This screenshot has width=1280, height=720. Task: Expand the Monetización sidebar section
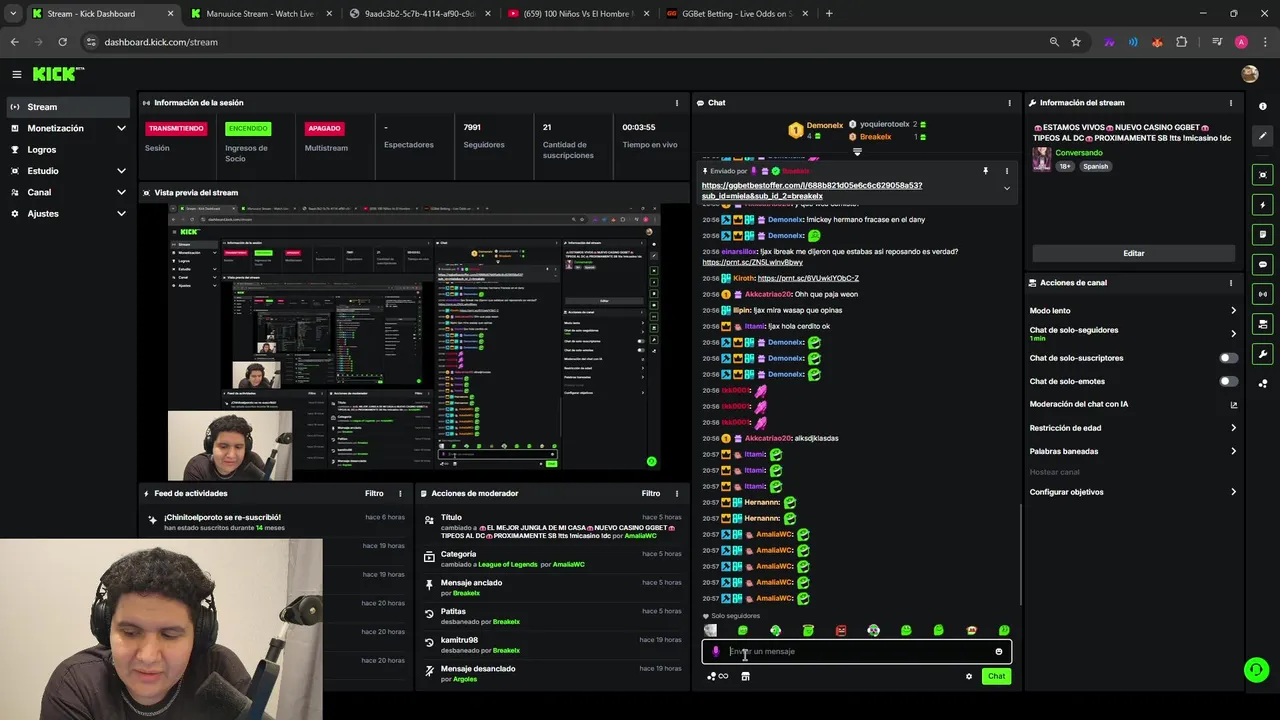point(67,128)
